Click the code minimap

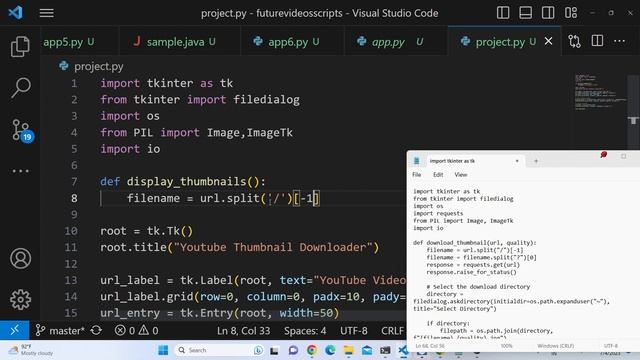pyautogui.click(x=599, y=92)
